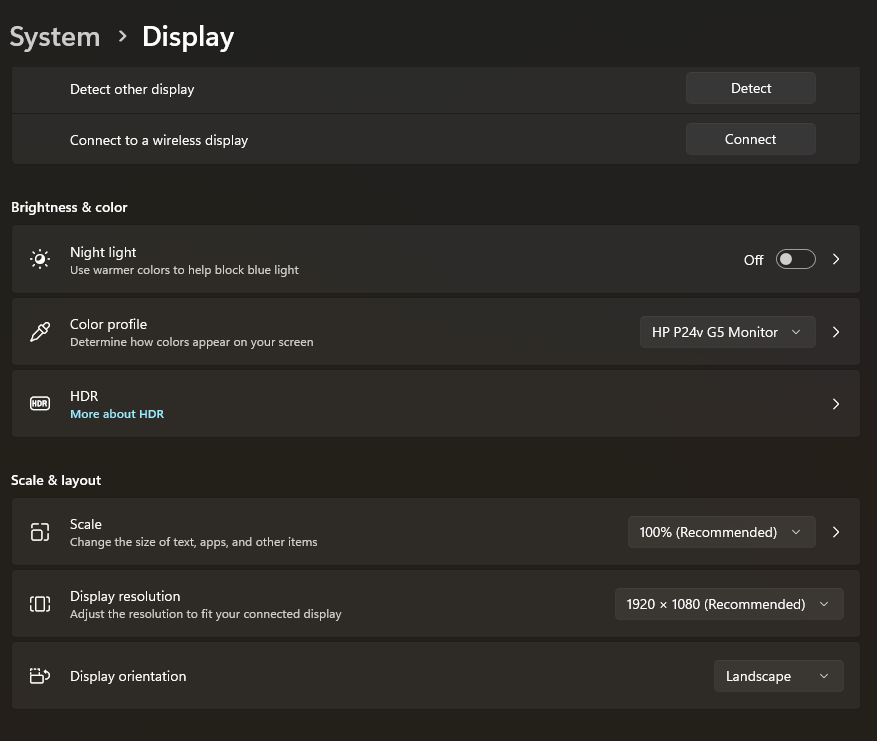Click the Display breadcrumb title
The width and height of the screenshot is (877, 741).
pyautogui.click(x=188, y=37)
